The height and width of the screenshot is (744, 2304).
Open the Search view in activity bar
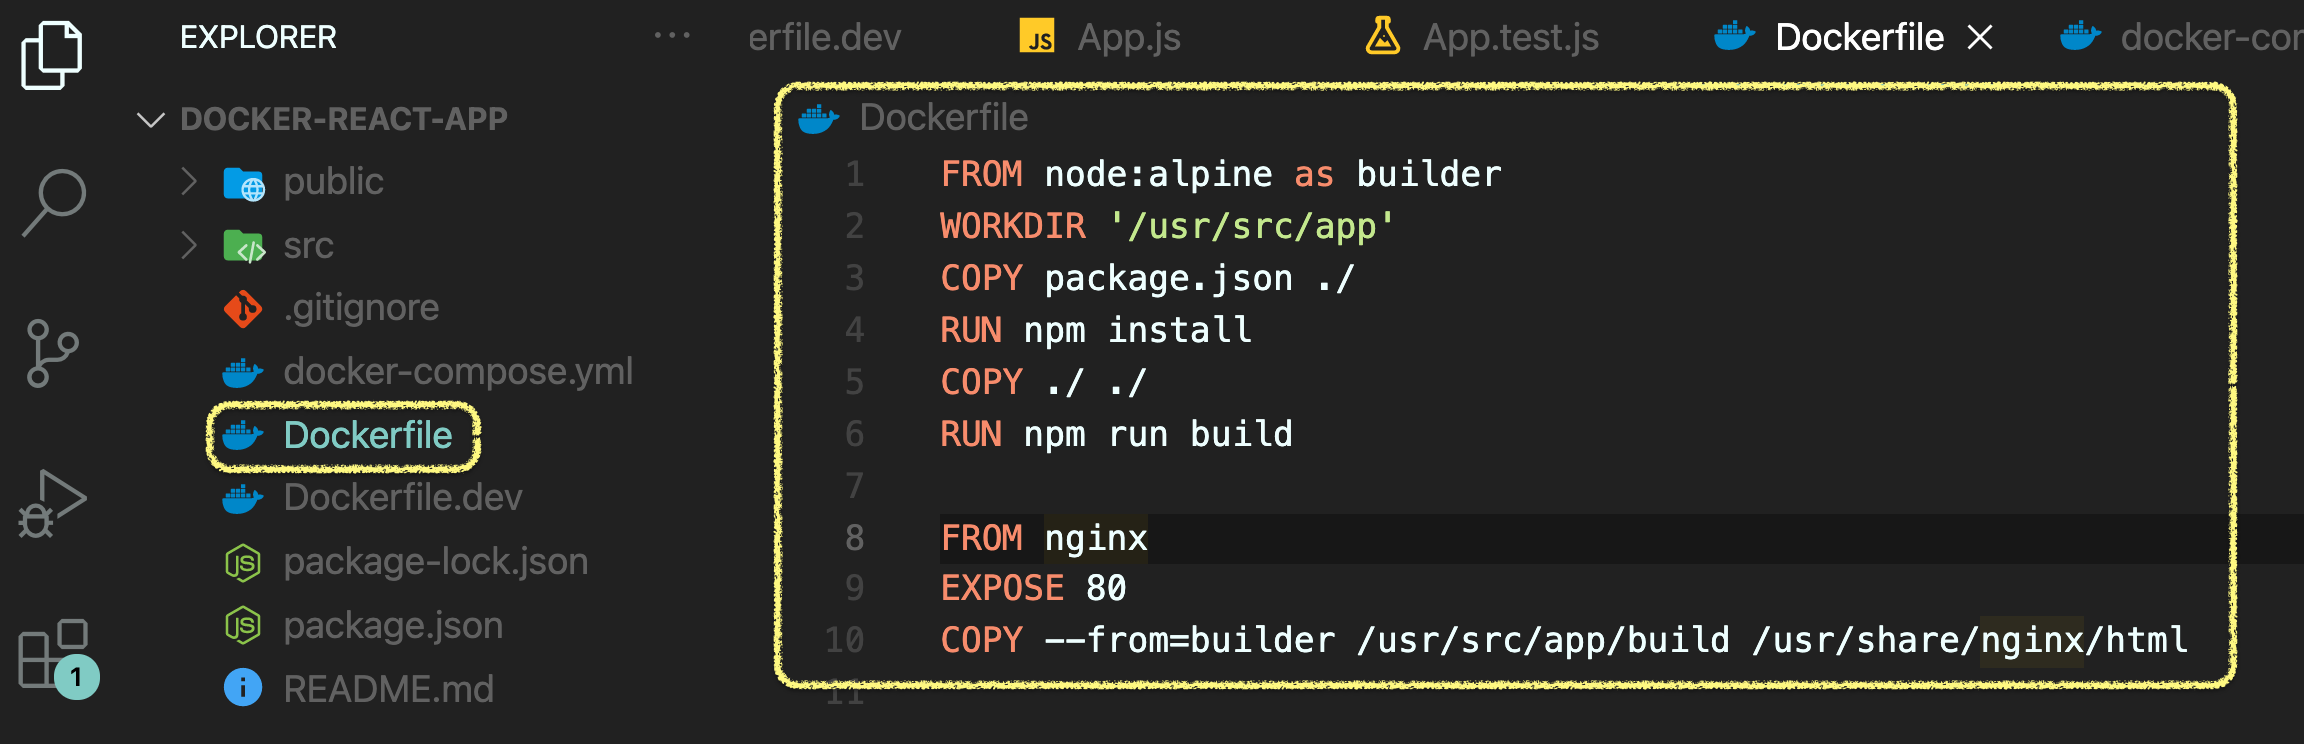pyautogui.click(x=54, y=202)
